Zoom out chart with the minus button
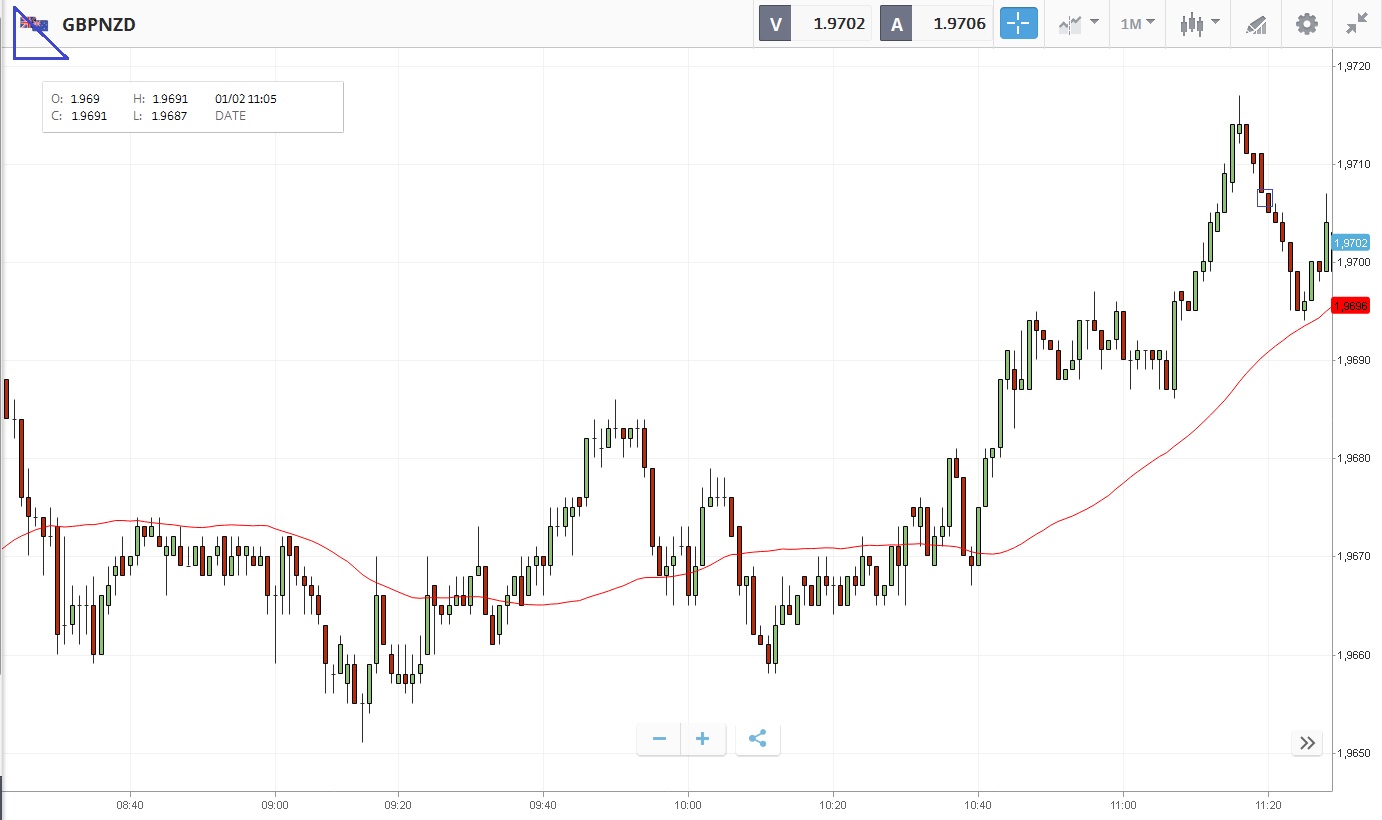1382x820 pixels. 659,739
